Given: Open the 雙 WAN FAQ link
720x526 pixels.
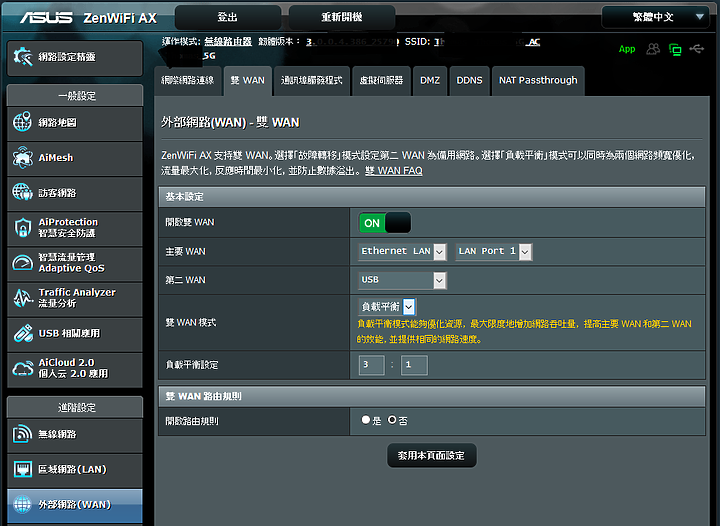Looking at the screenshot, I should point(394,171).
